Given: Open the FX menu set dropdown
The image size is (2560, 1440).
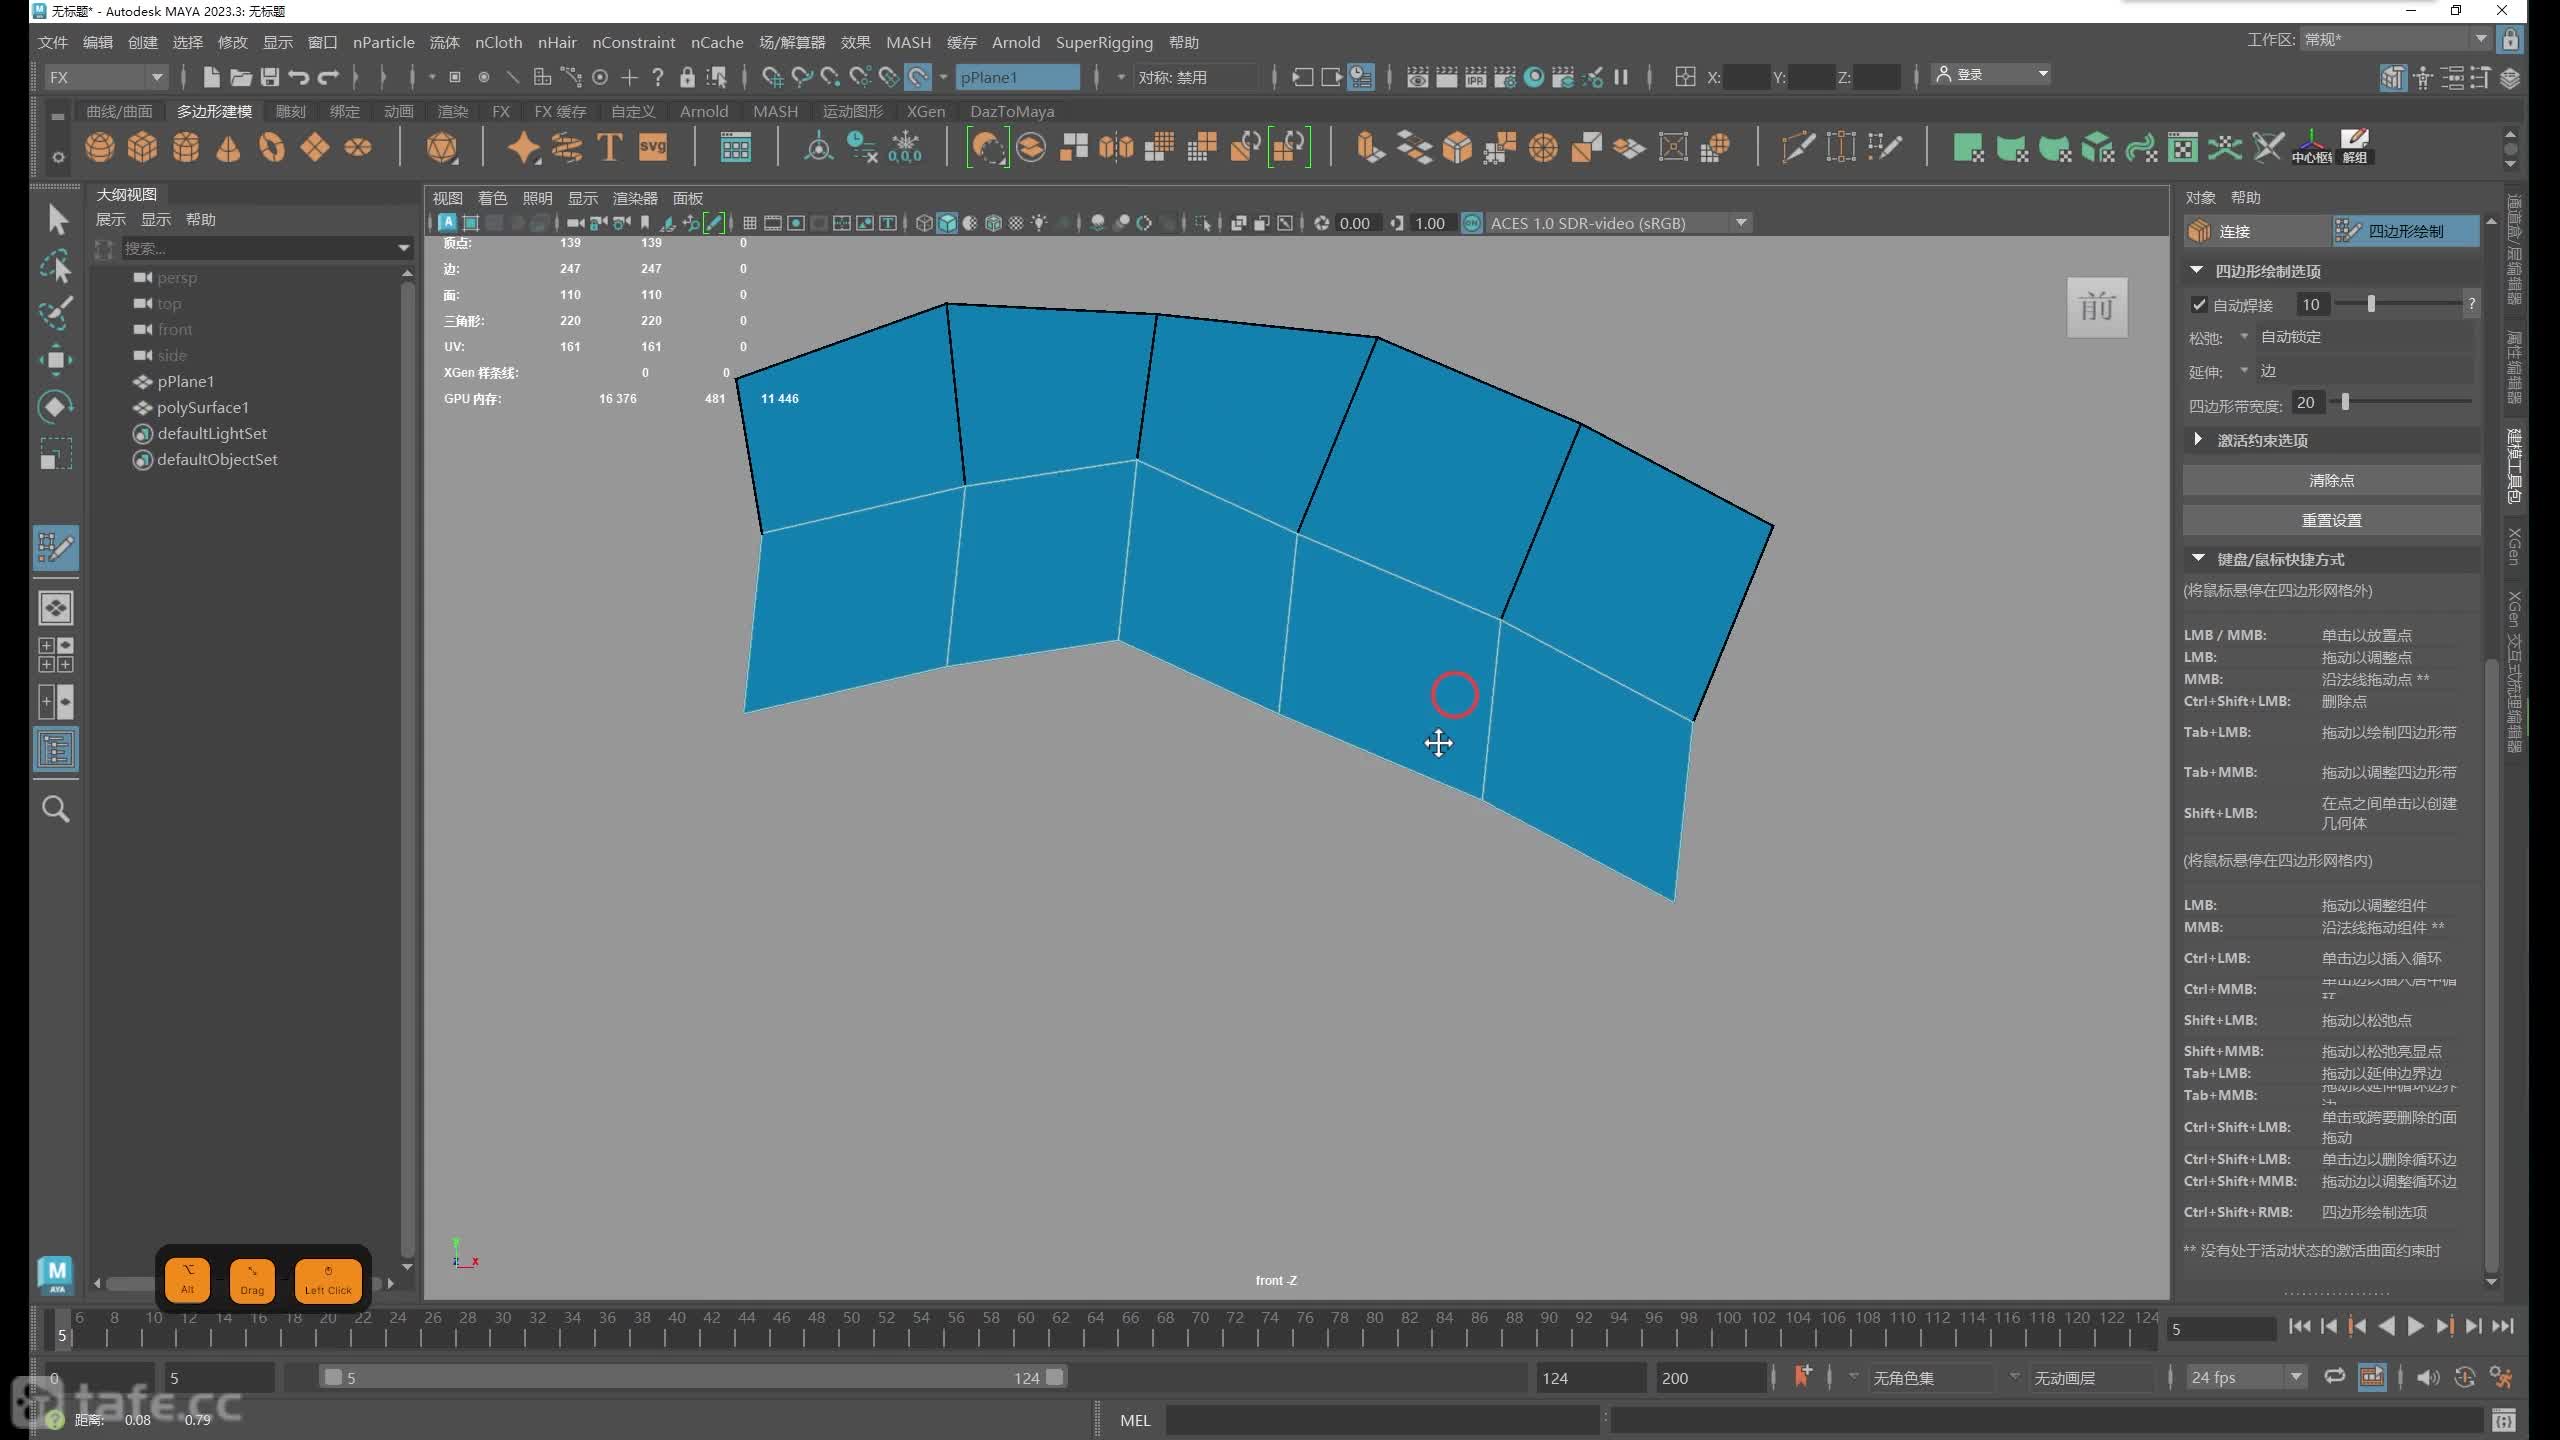Looking at the screenshot, I should coord(106,77).
